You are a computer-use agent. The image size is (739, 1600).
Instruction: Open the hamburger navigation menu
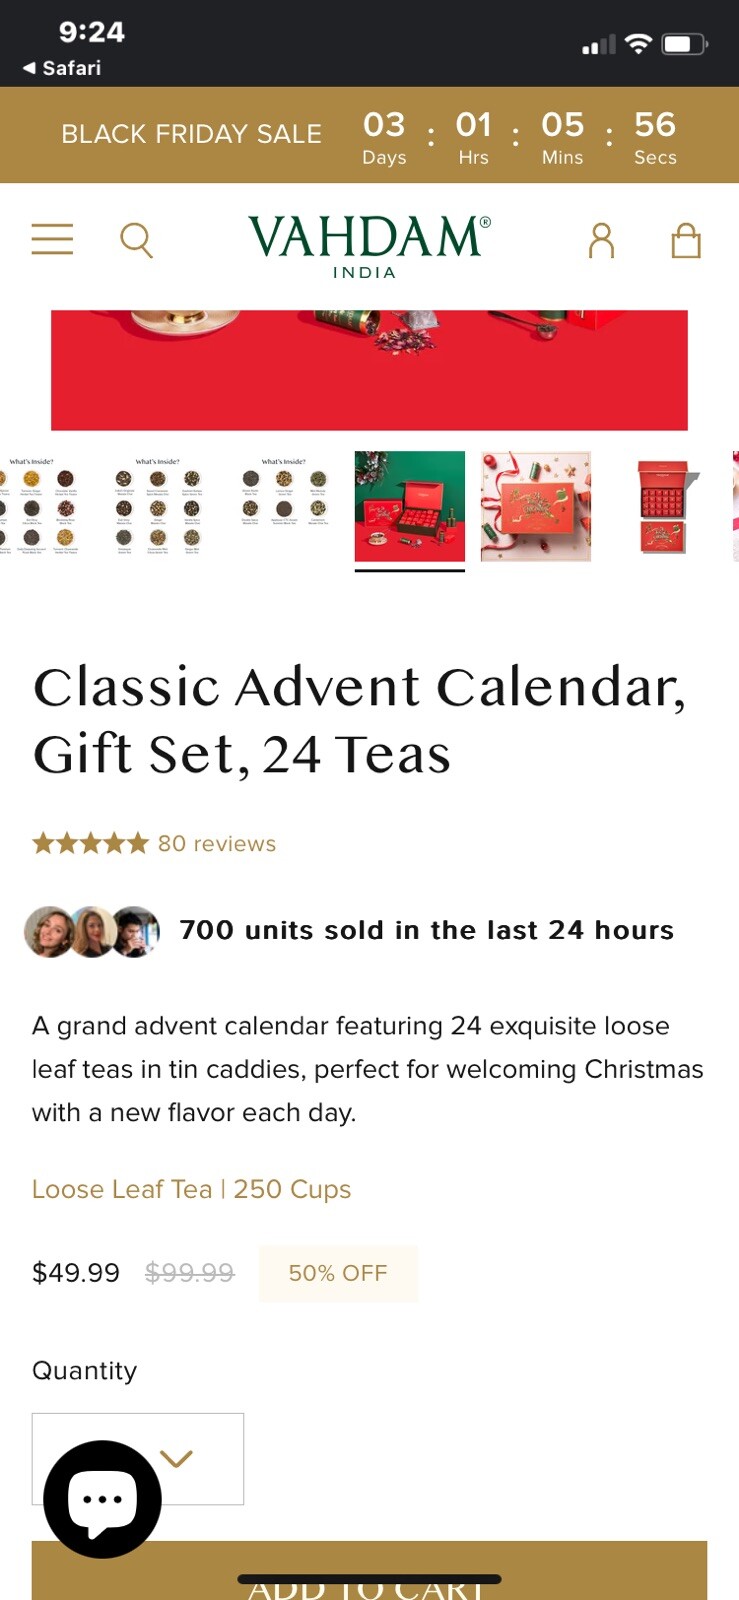tap(52, 240)
